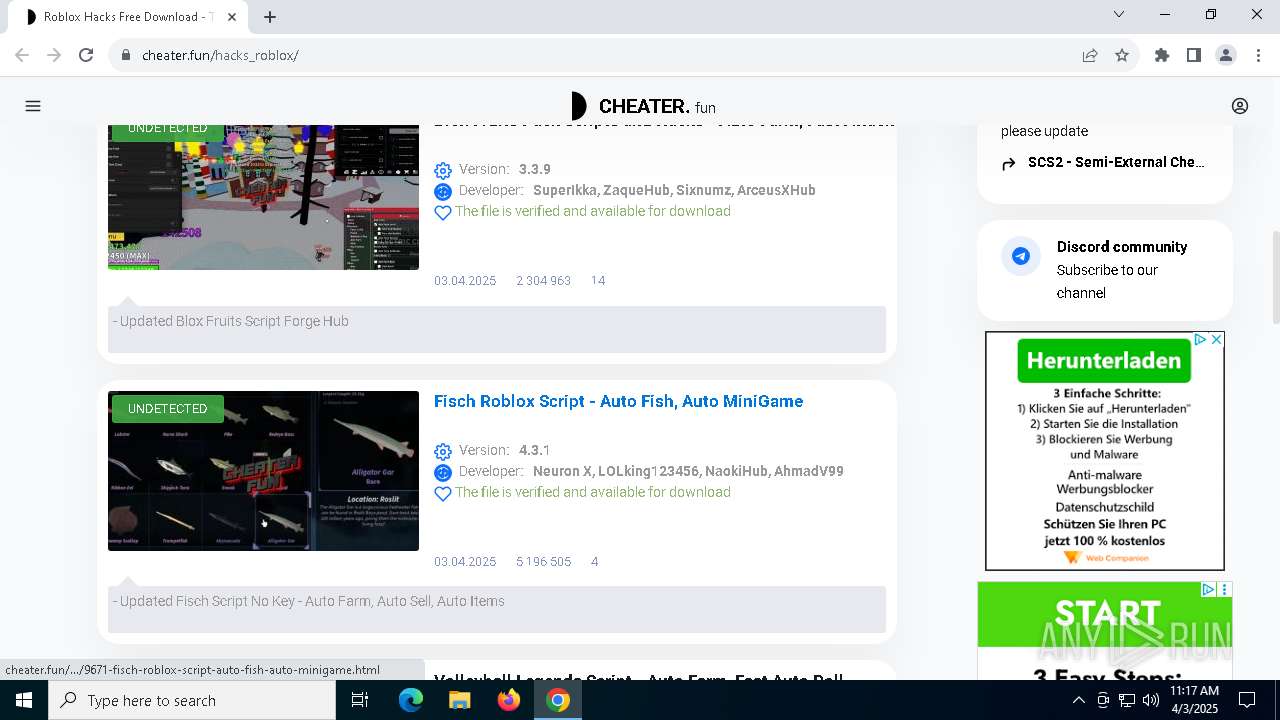Toggle the browser side panel
This screenshot has width=1280, height=720.
coord(1194,55)
